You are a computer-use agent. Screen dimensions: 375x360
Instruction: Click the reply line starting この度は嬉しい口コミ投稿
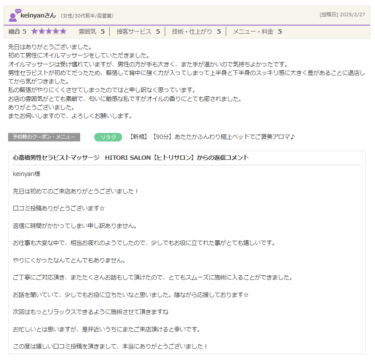(110, 346)
